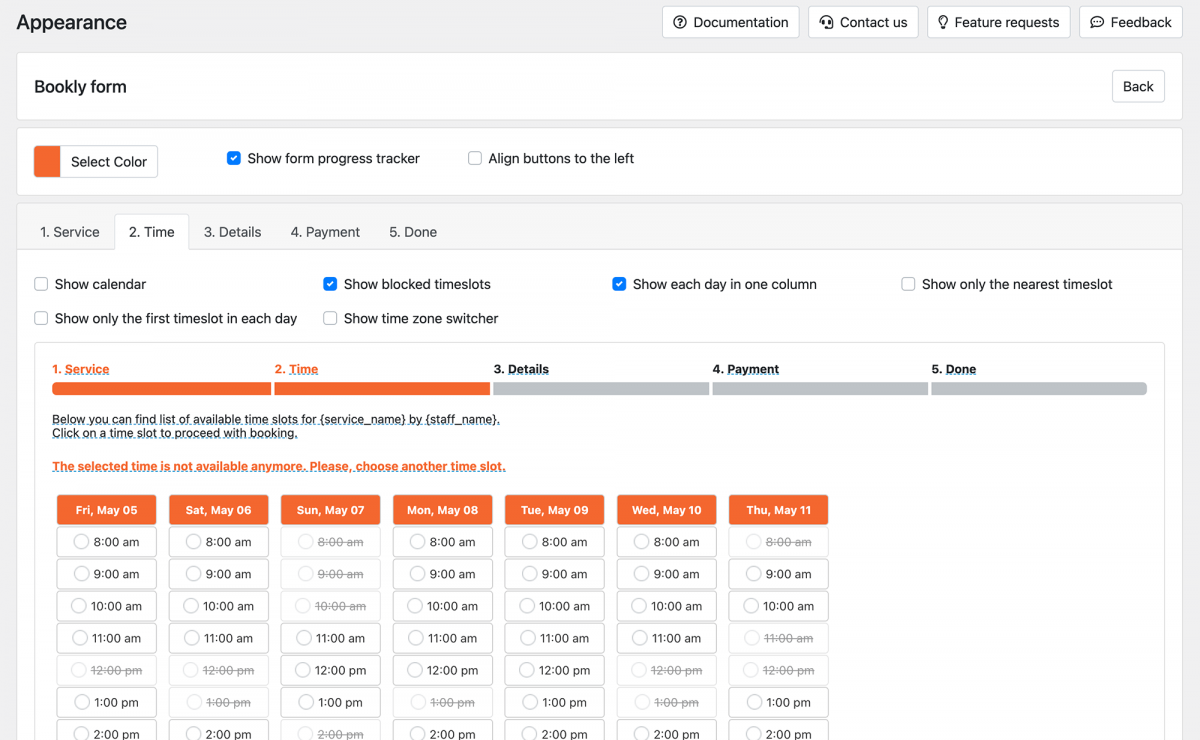Turn off Show each day in one column
The width and height of the screenshot is (1200, 740).
(x=619, y=284)
